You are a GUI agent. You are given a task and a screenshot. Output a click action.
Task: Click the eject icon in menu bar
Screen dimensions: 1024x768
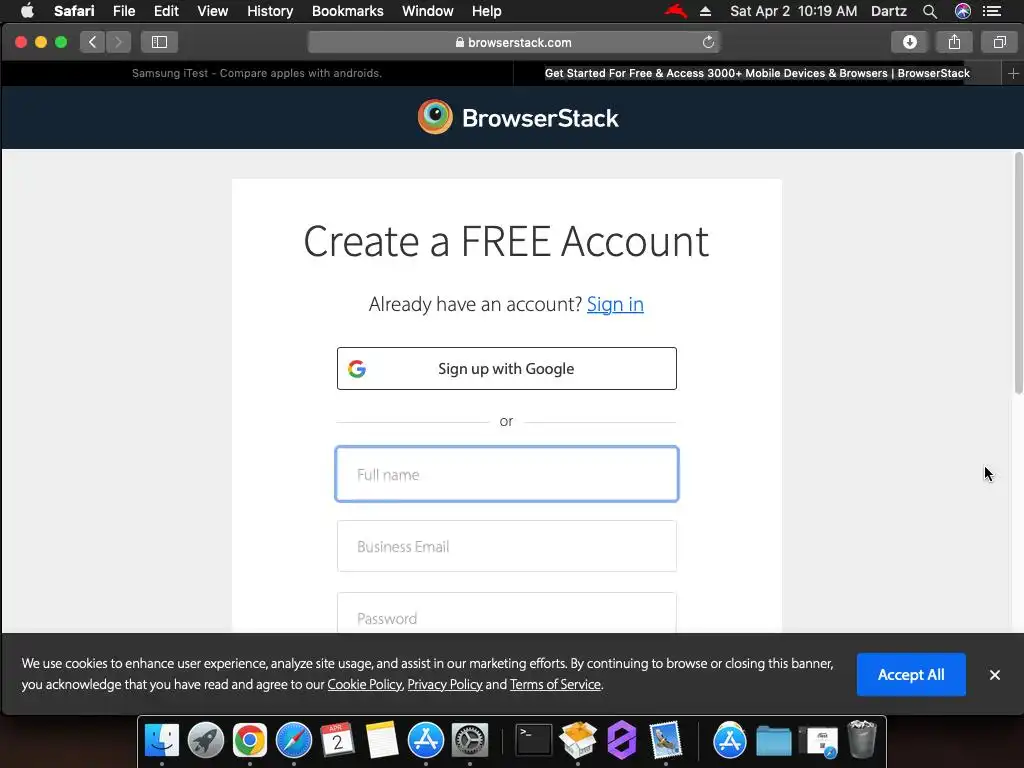click(705, 11)
